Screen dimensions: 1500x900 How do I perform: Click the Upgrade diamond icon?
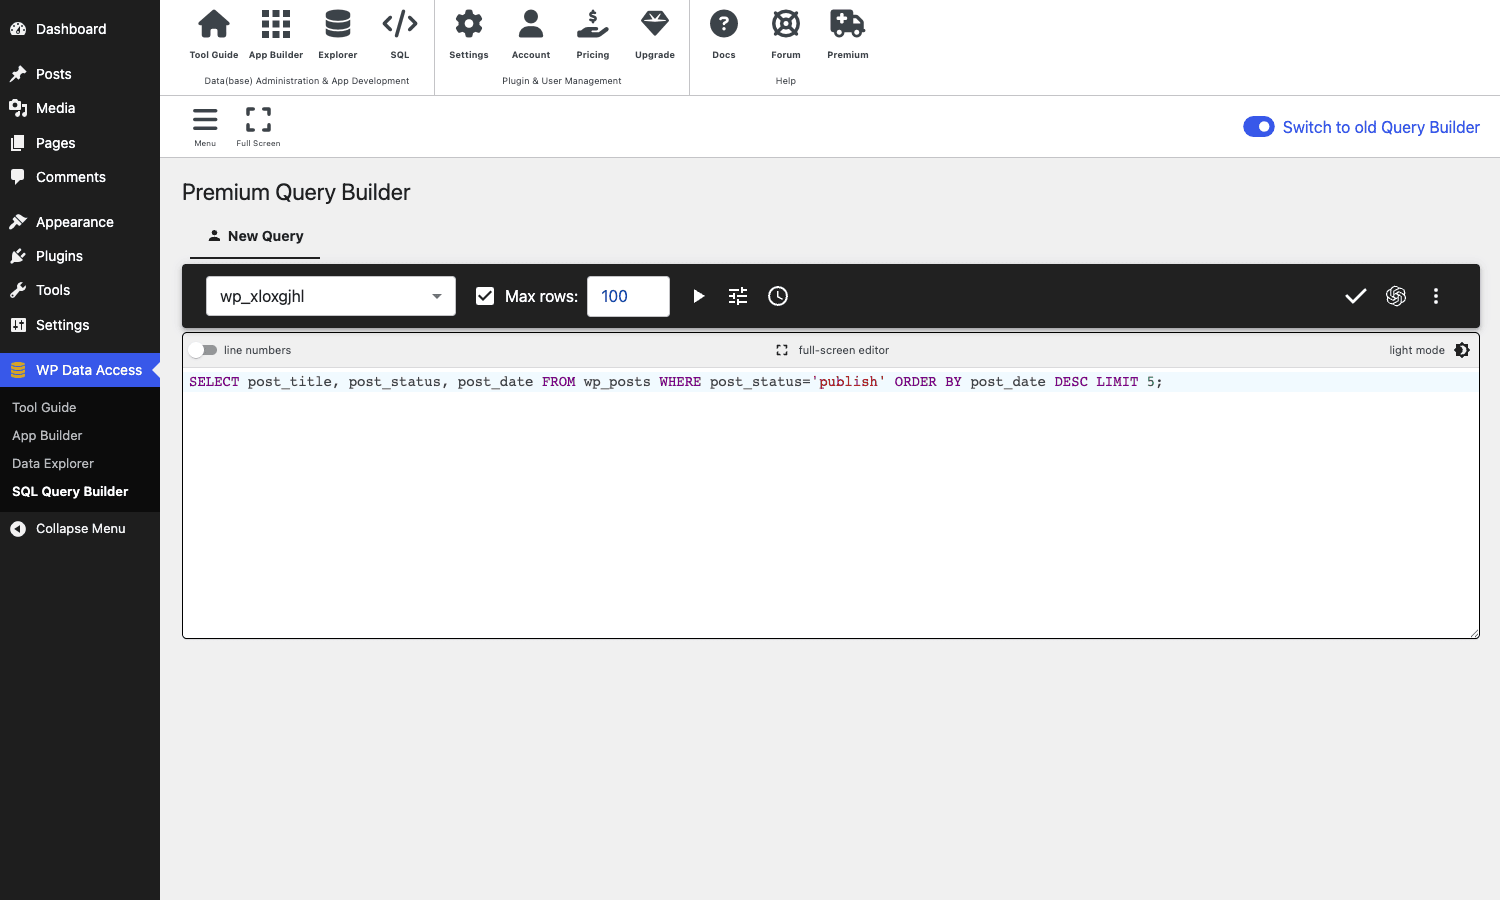click(655, 24)
